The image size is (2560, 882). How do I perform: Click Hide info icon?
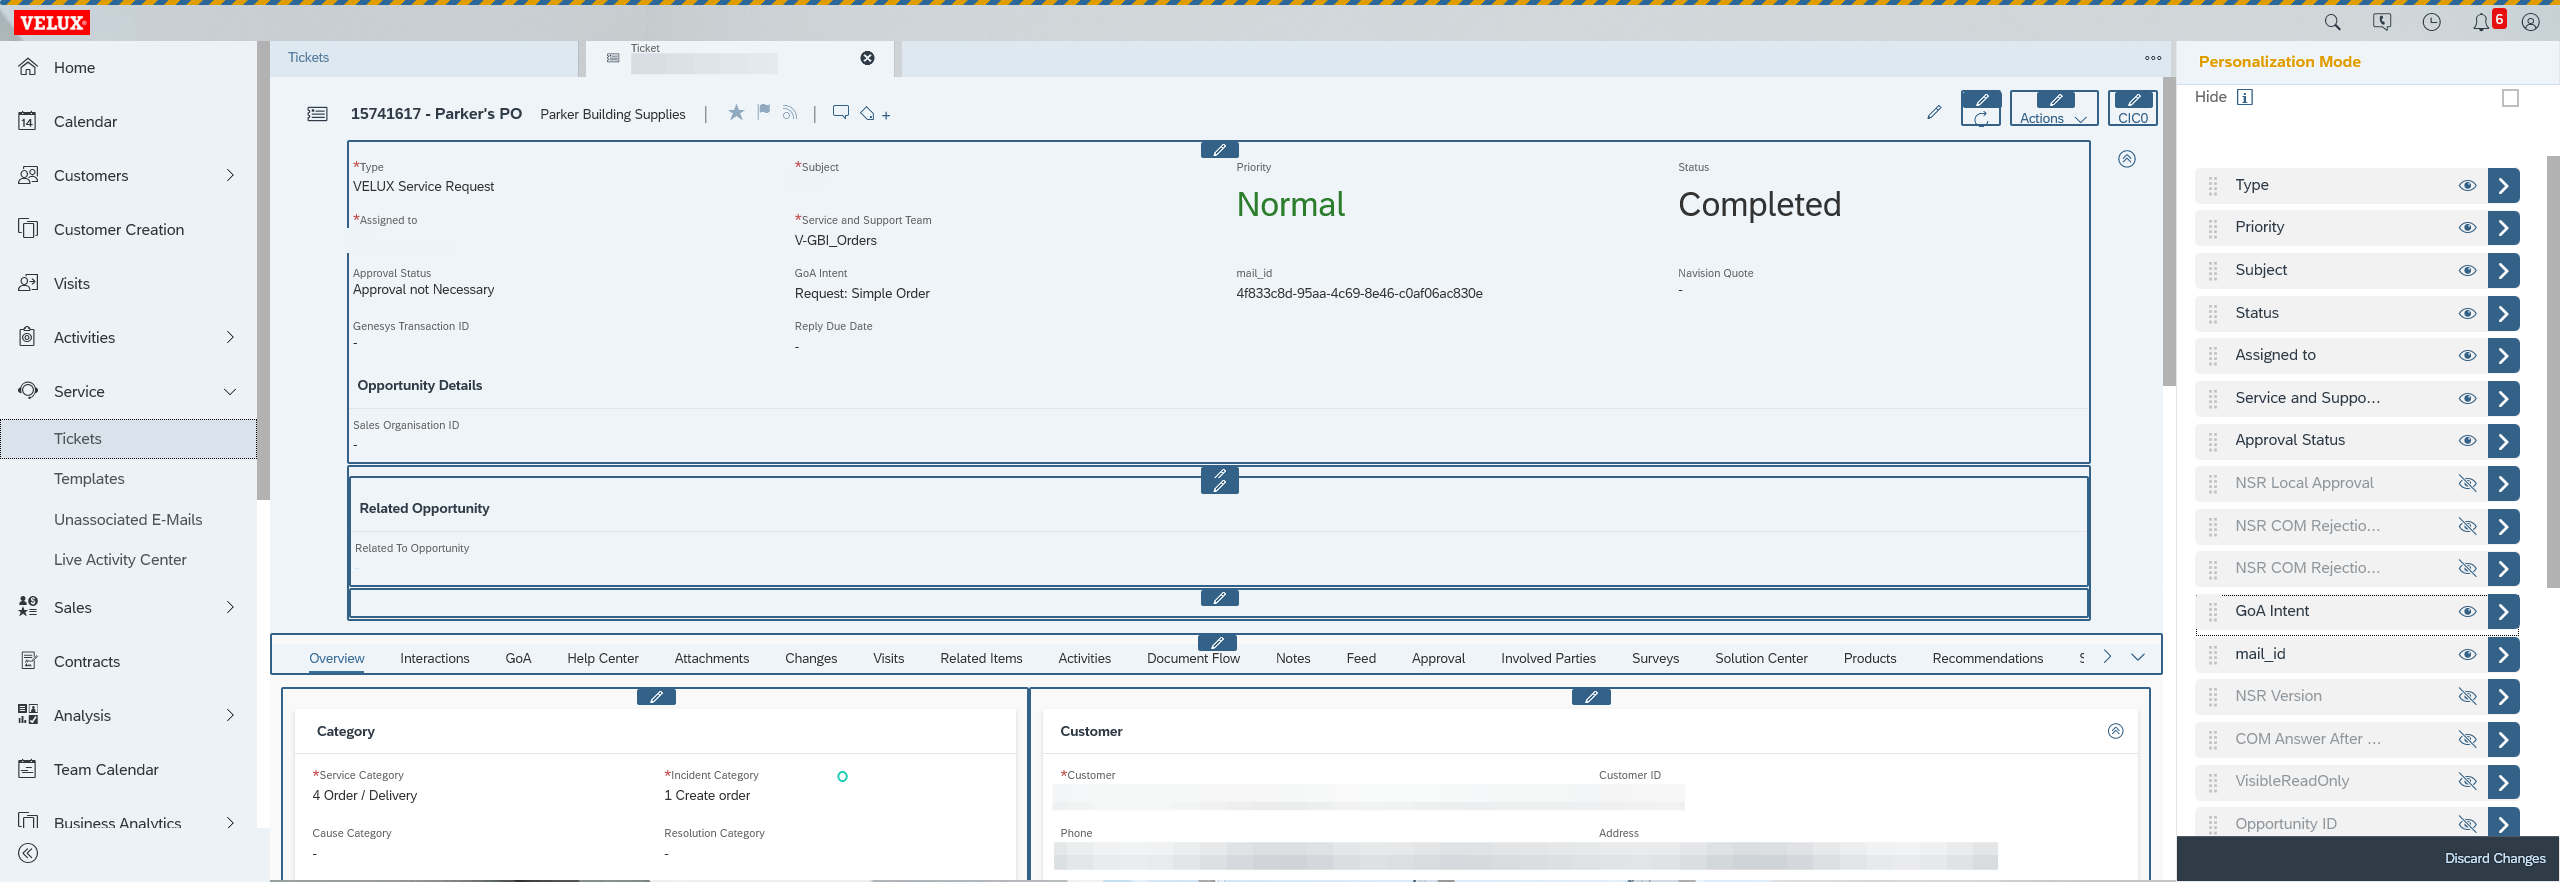[x=2244, y=98]
